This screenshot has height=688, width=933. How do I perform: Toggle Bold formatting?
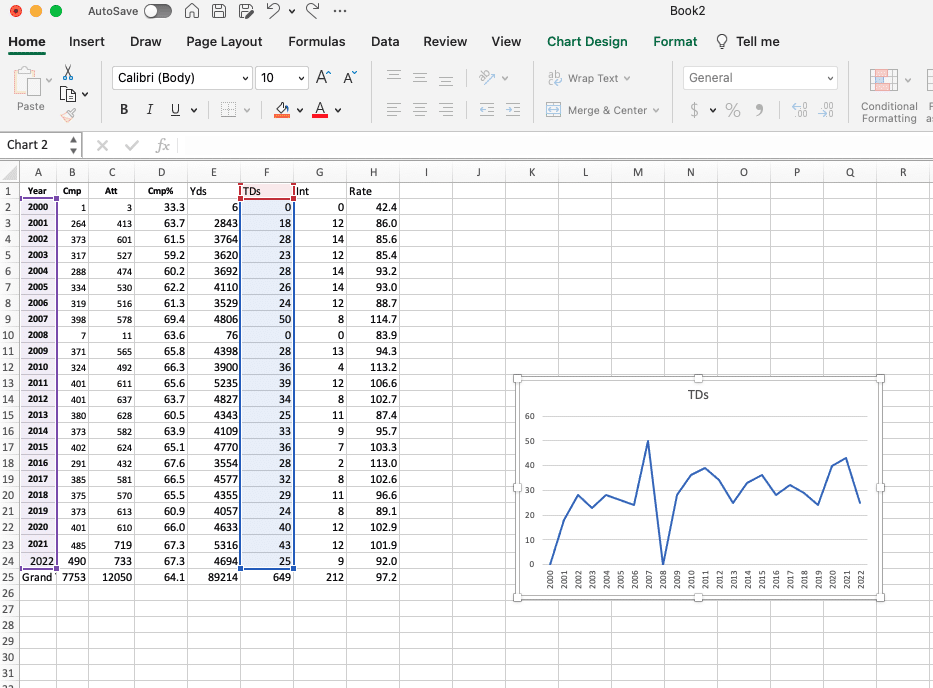124,110
